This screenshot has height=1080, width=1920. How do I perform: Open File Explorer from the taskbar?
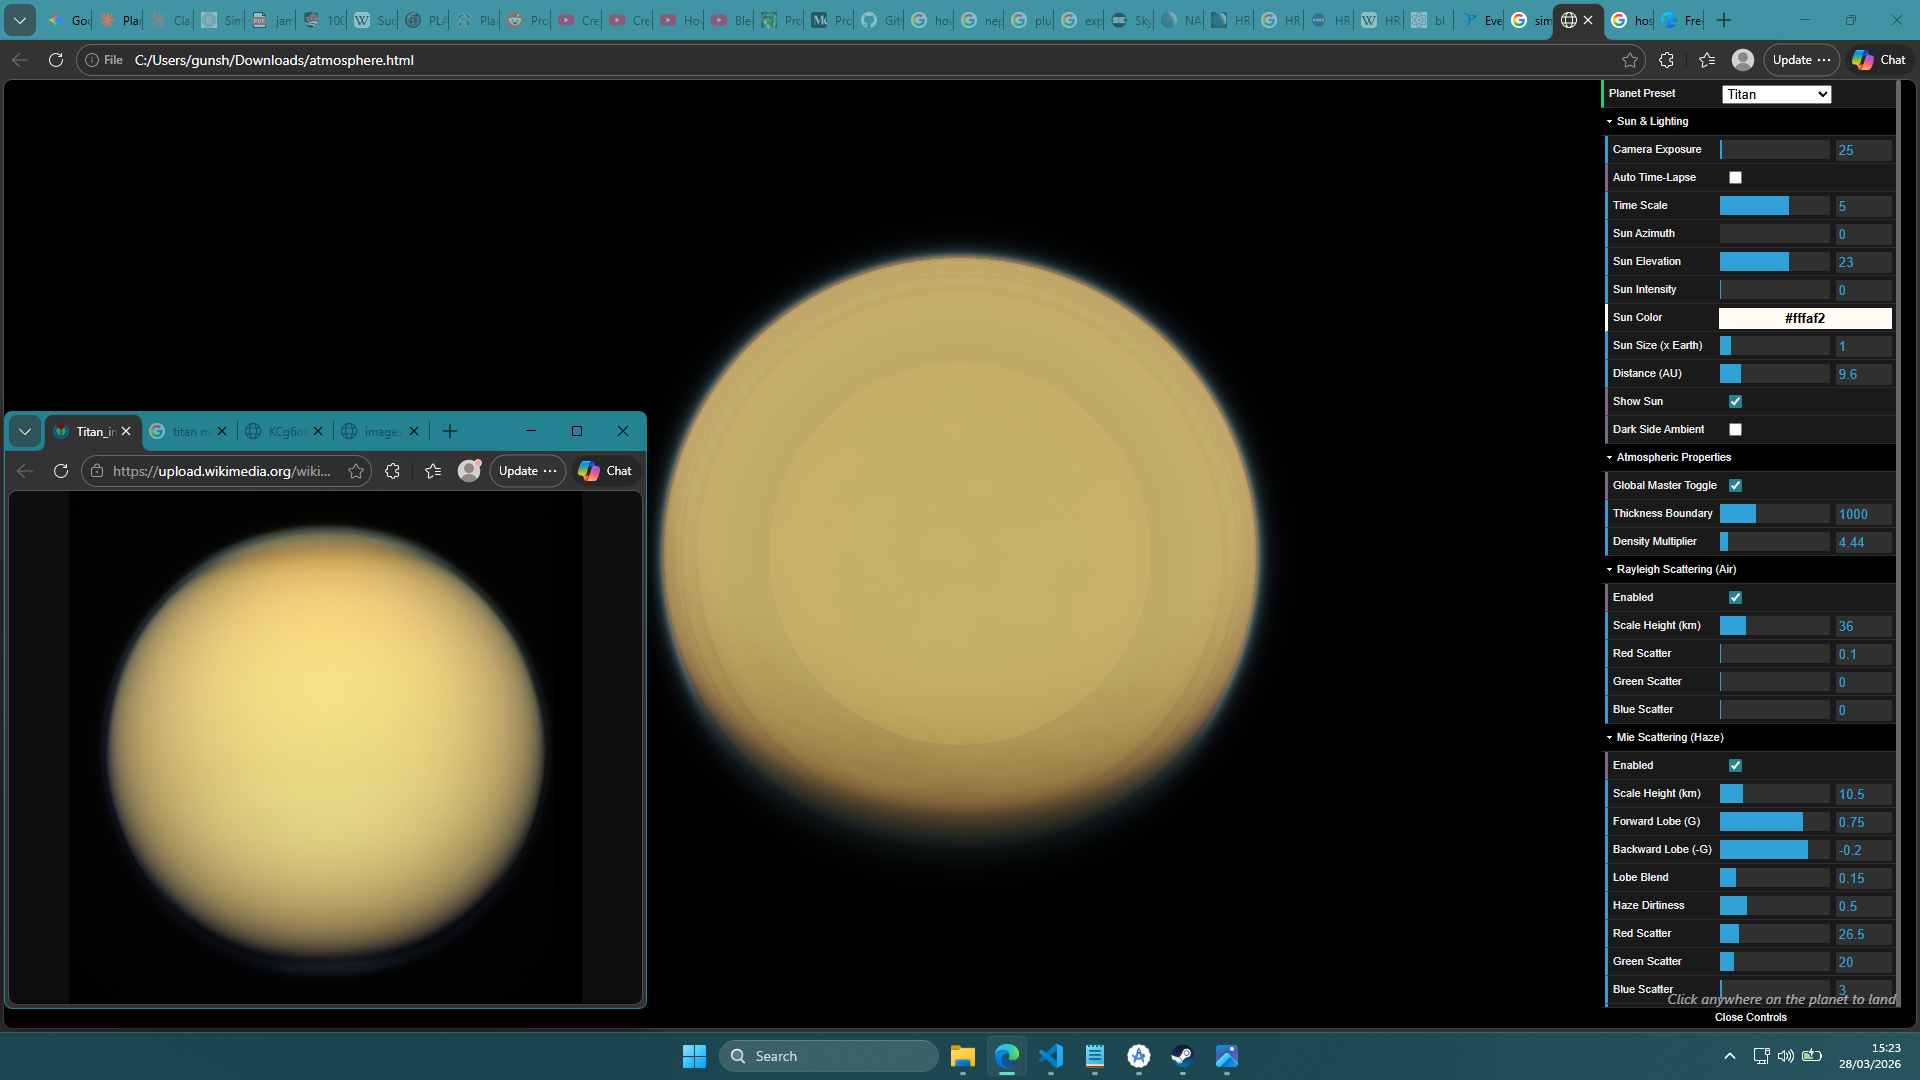click(x=962, y=1056)
